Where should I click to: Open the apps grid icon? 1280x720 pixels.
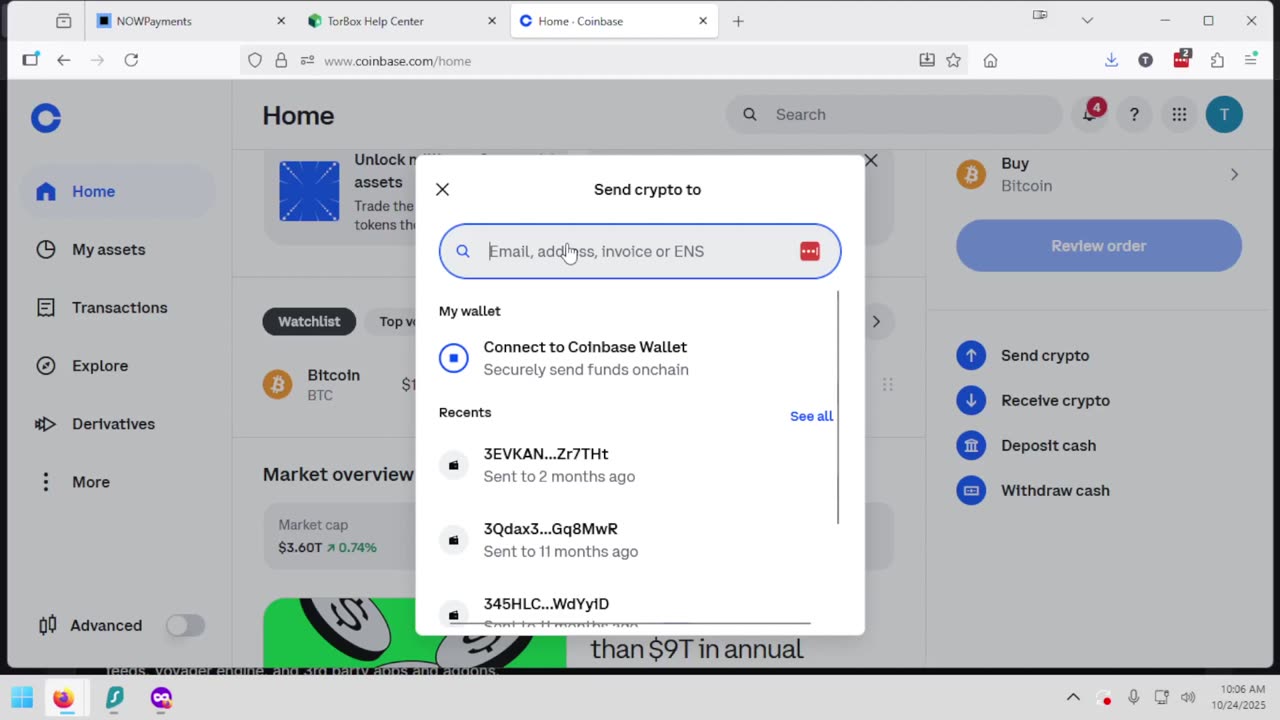click(x=1179, y=114)
